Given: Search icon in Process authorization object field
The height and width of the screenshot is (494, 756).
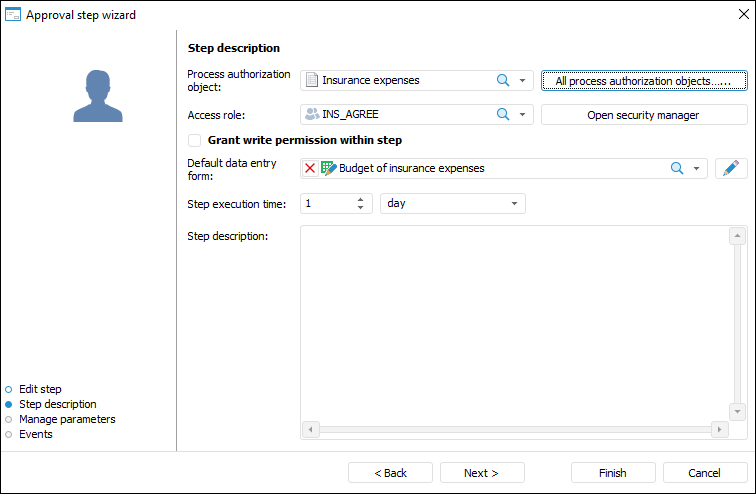Looking at the screenshot, I should 503,80.
